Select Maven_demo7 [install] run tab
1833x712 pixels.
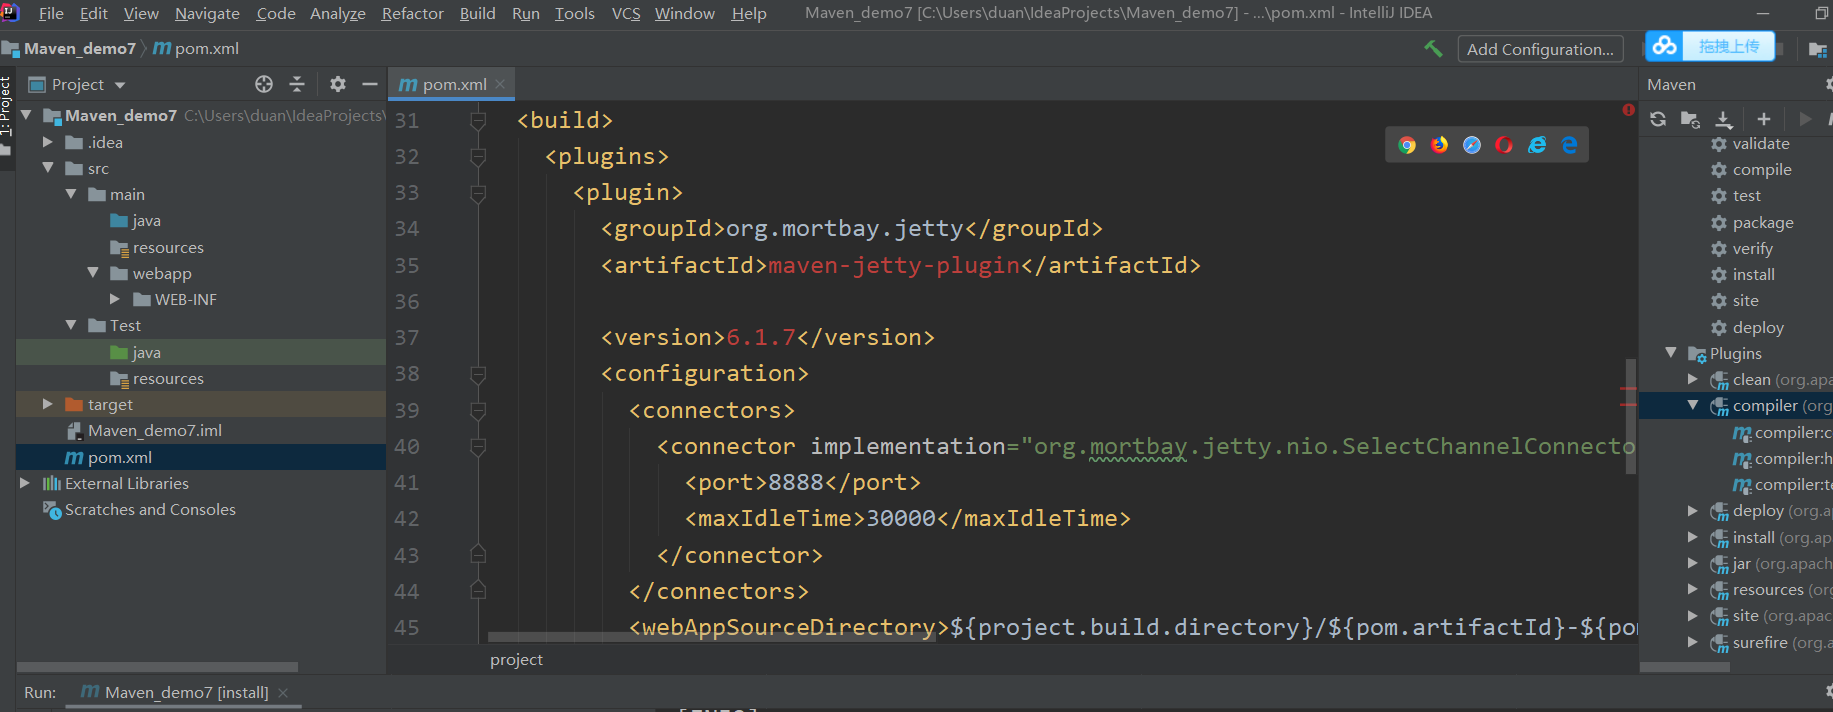coord(186,692)
